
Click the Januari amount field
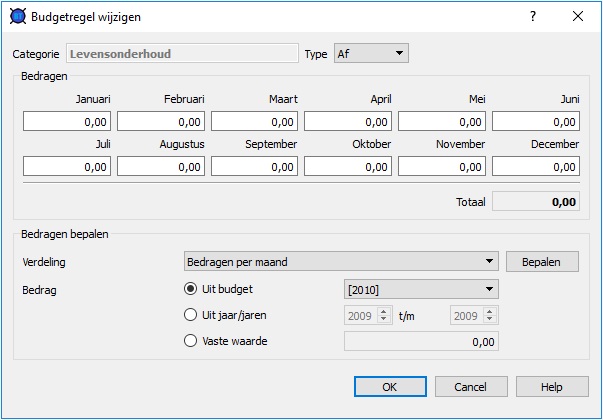click(x=66, y=122)
